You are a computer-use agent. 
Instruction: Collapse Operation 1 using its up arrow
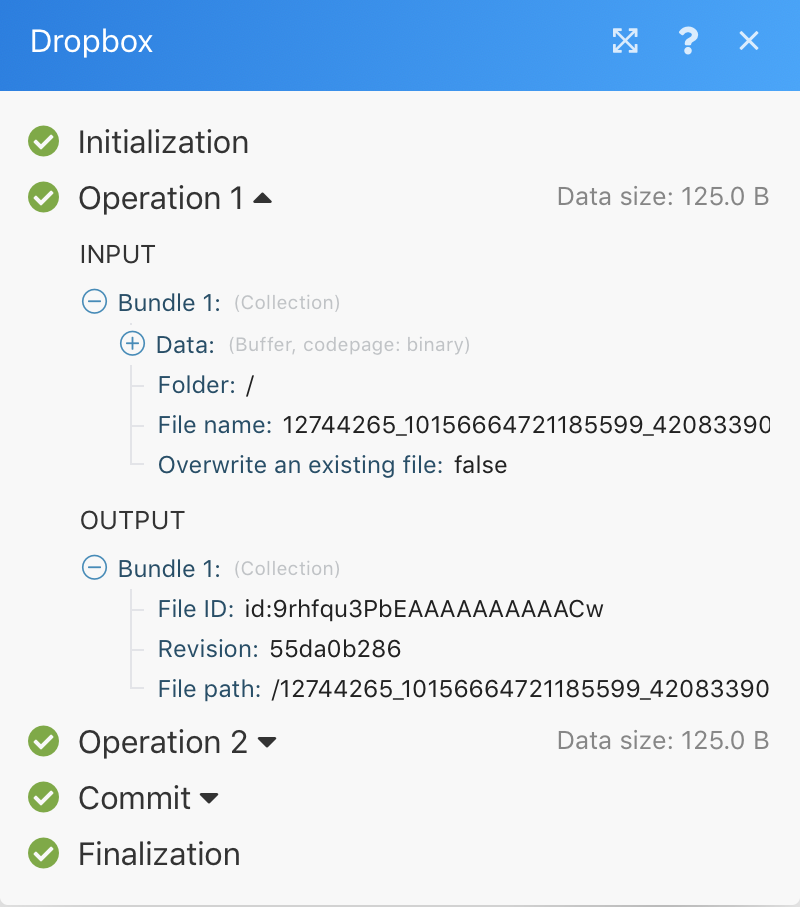(262, 198)
